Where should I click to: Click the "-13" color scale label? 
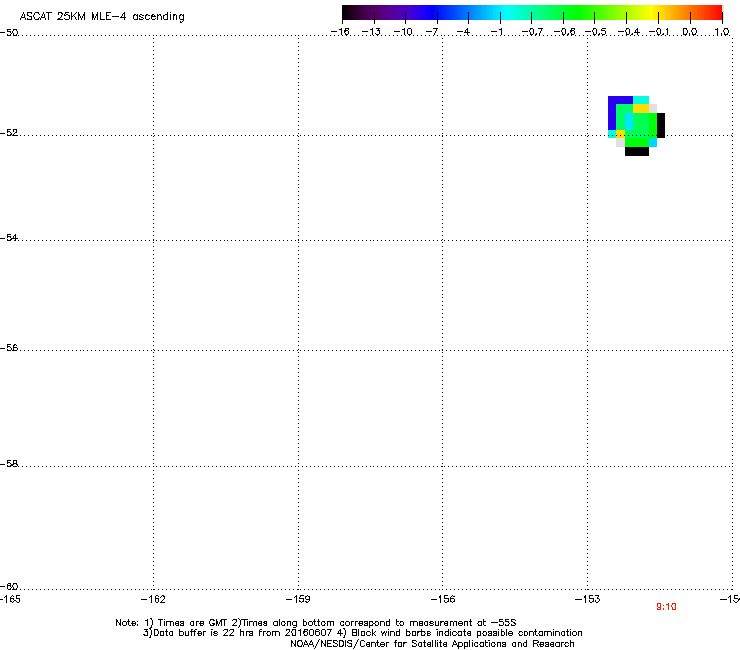click(x=371, y=32)
